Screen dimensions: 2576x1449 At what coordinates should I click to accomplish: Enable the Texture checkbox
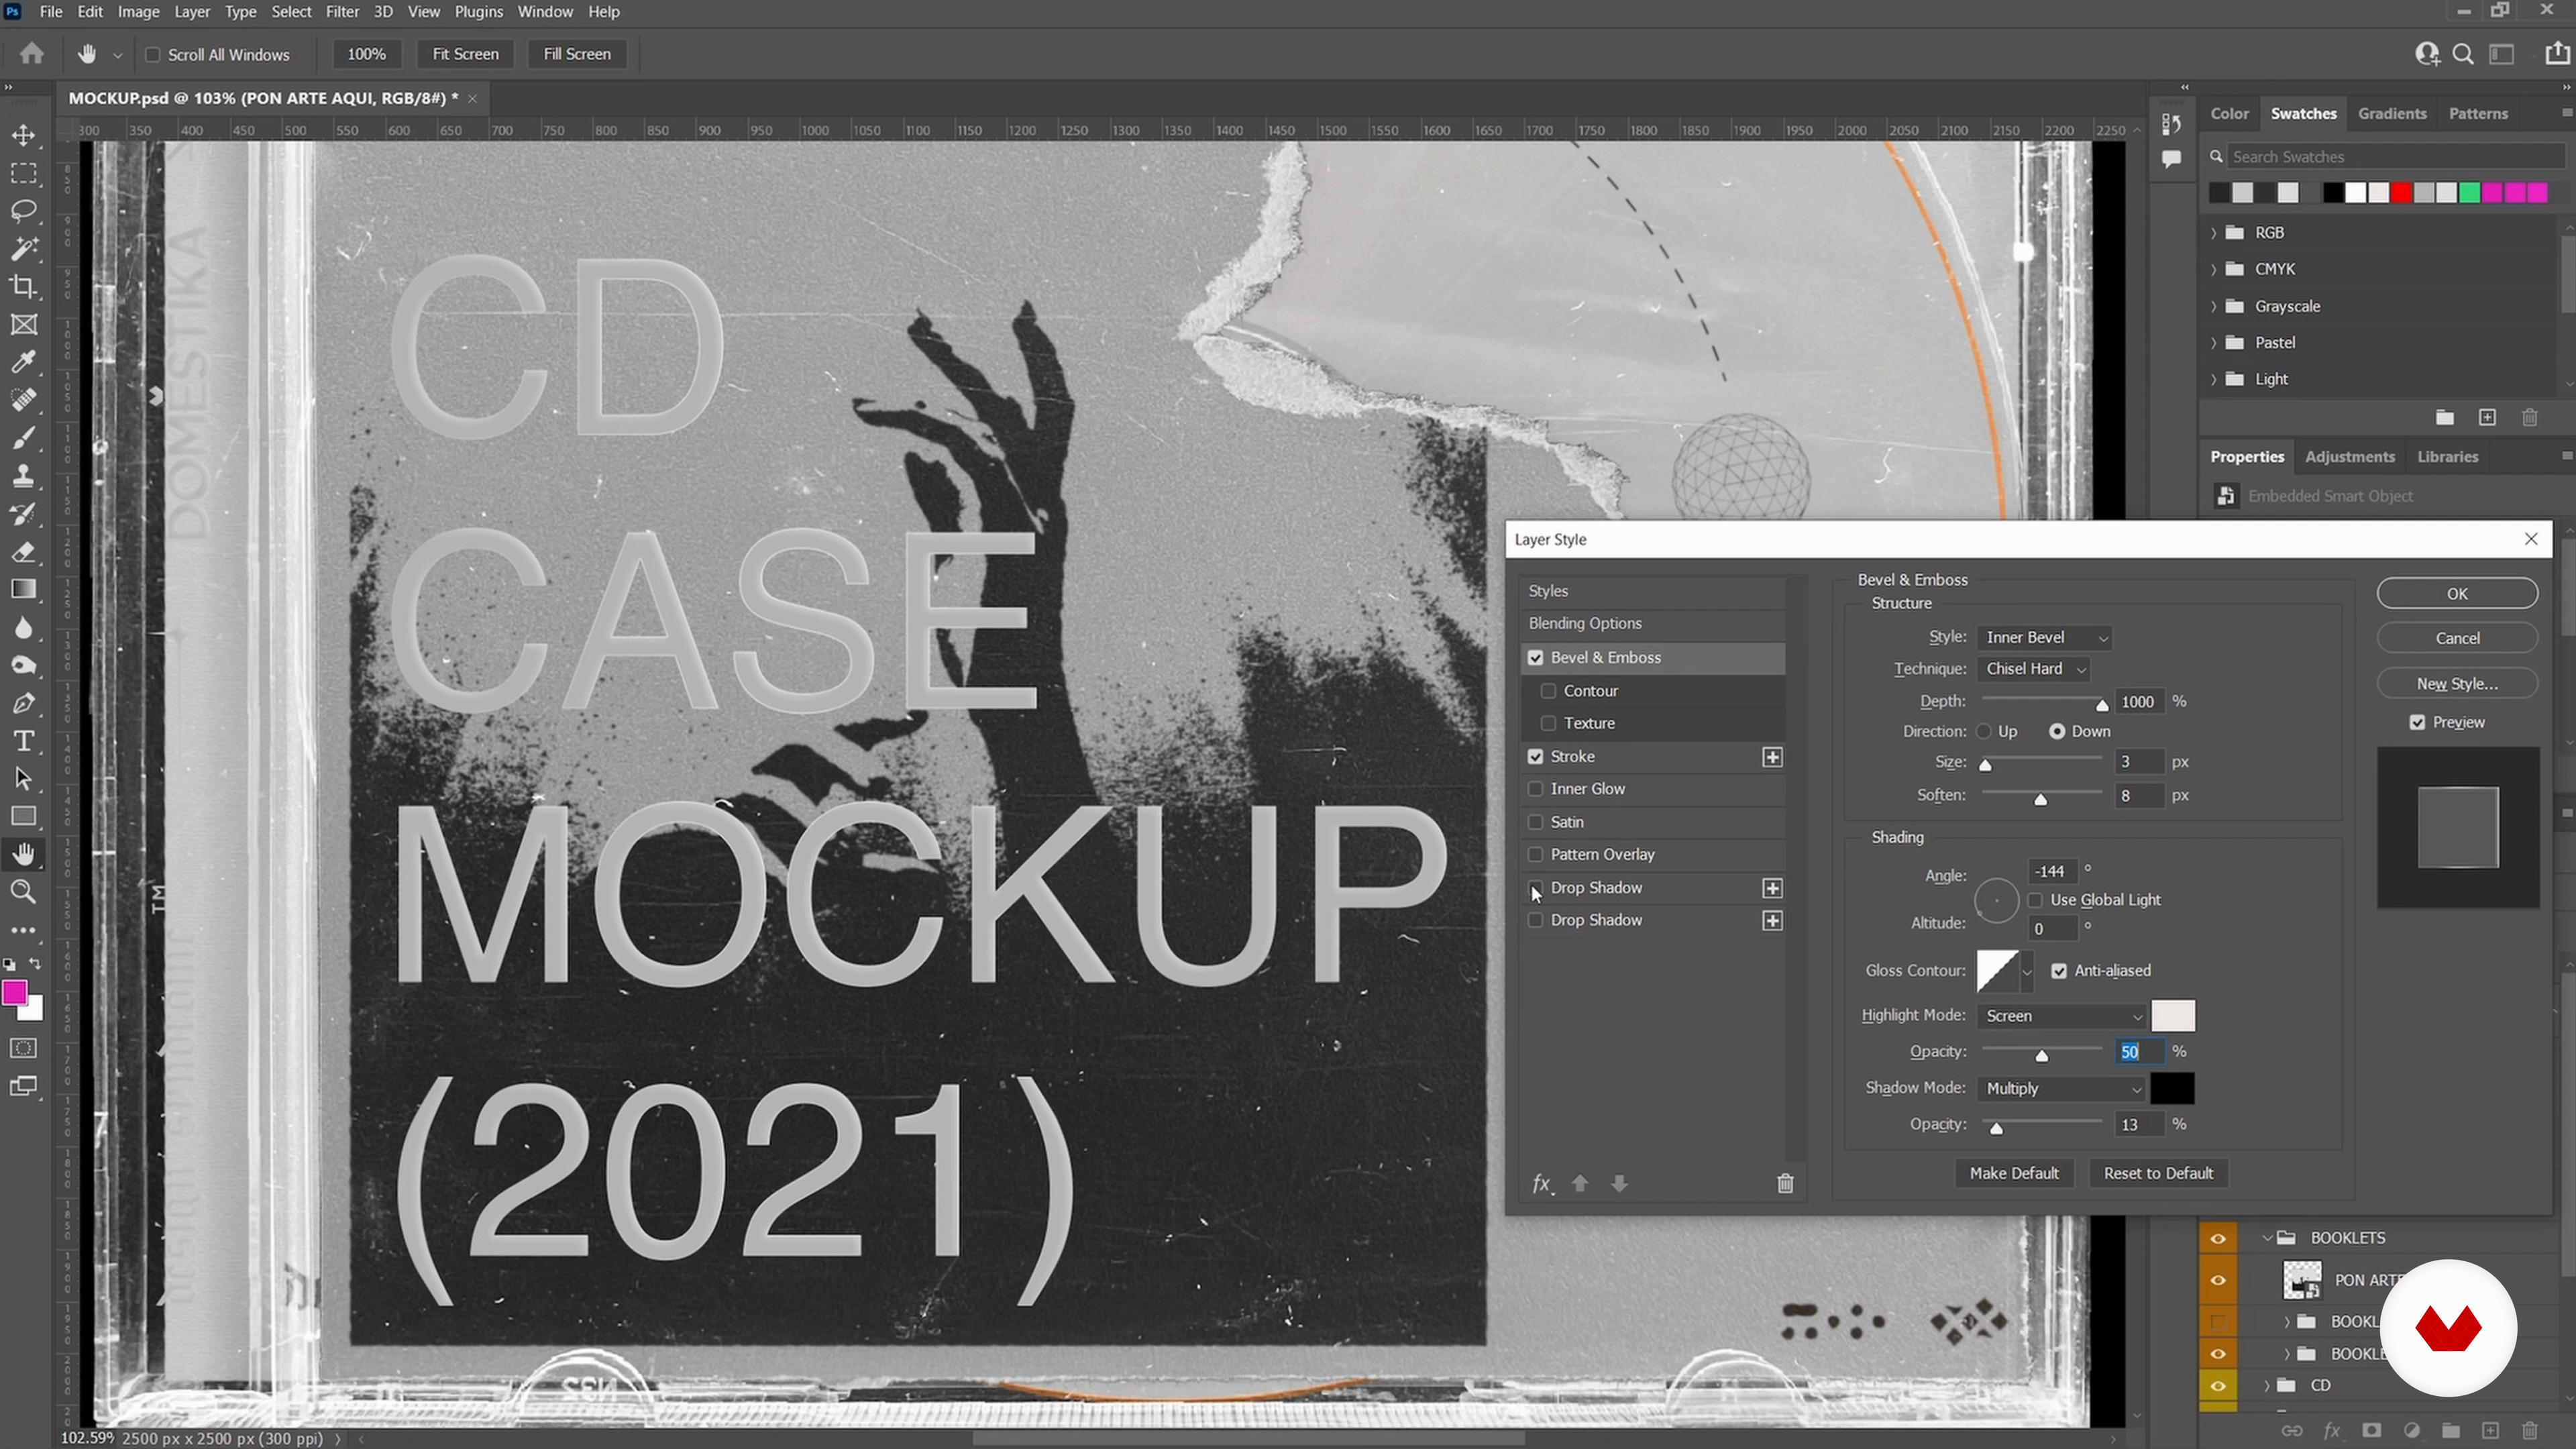point(1548,723)
